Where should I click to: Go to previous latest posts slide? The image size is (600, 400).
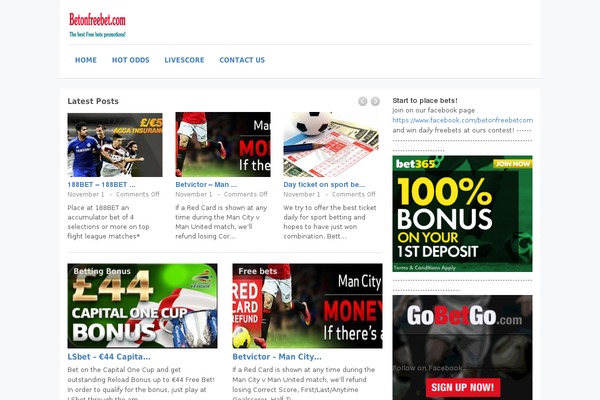click(362, 101)
